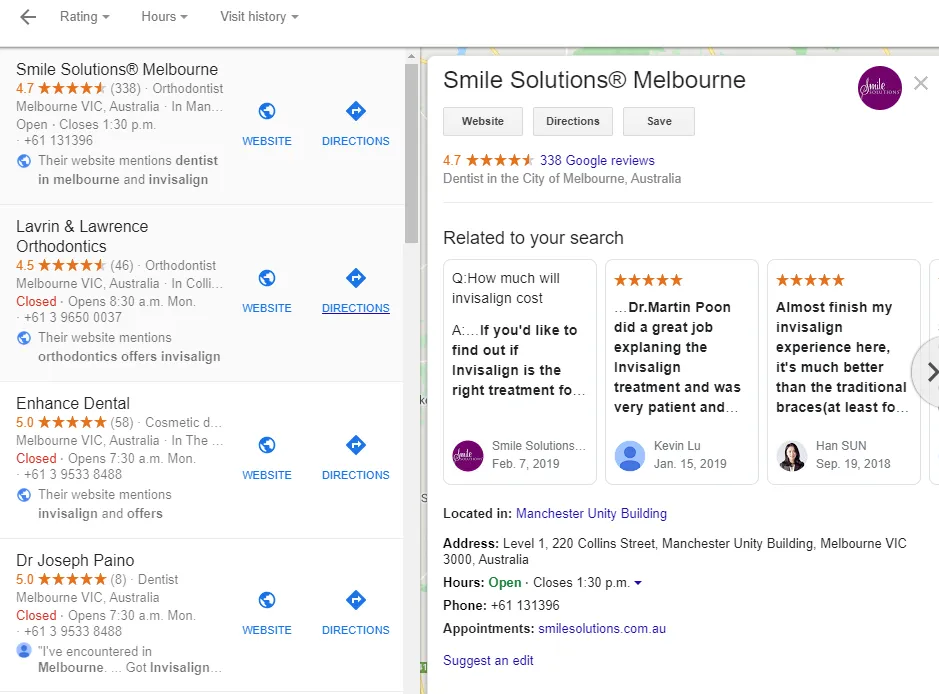Open WEBSITE link for Dr Joseph Paino
This screenshot has width=939, height=694.
pyautogui.click(x=267, y=630)
